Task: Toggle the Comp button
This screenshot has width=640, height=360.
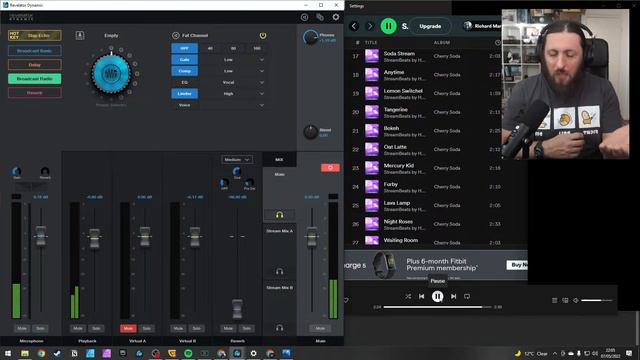Action: (x=184, y=71)
